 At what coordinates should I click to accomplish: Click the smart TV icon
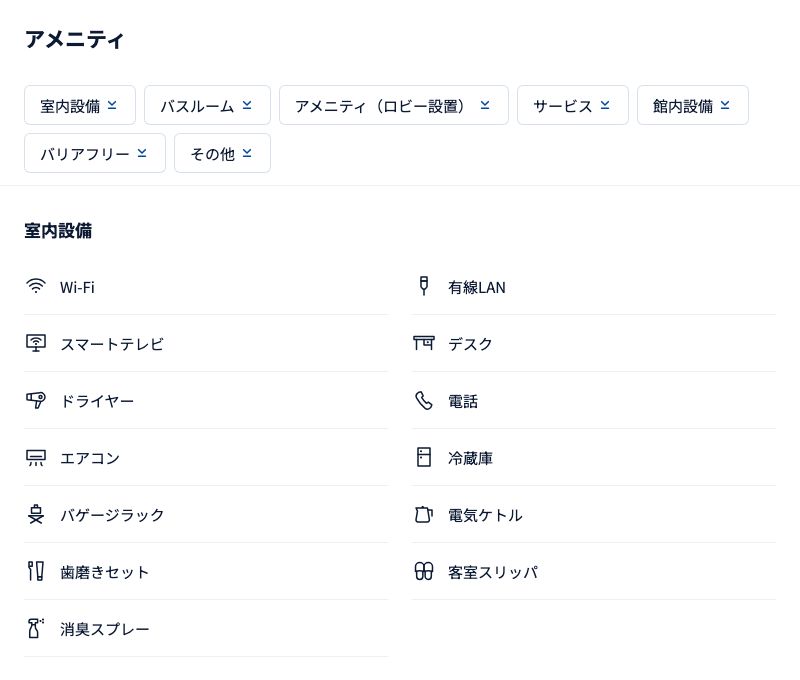[36, 343]
